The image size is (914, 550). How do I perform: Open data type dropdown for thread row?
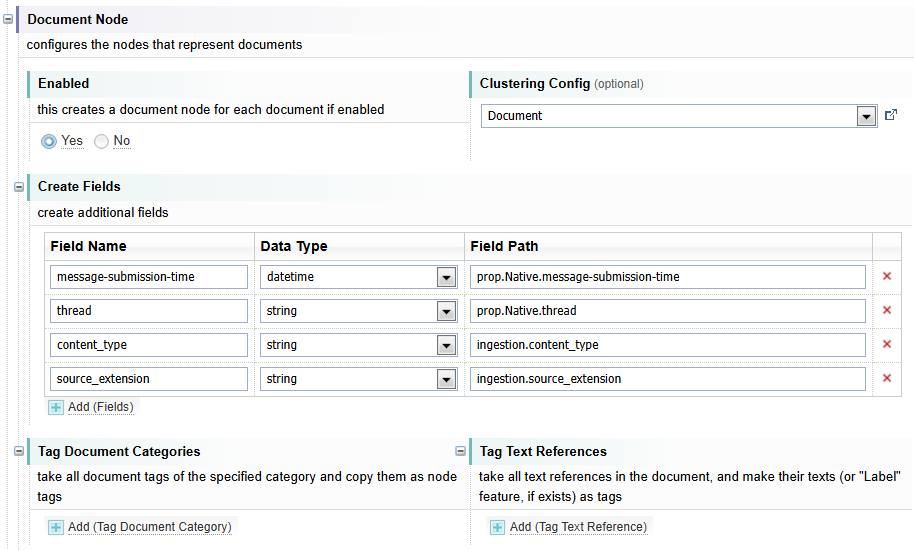point(446,312)
